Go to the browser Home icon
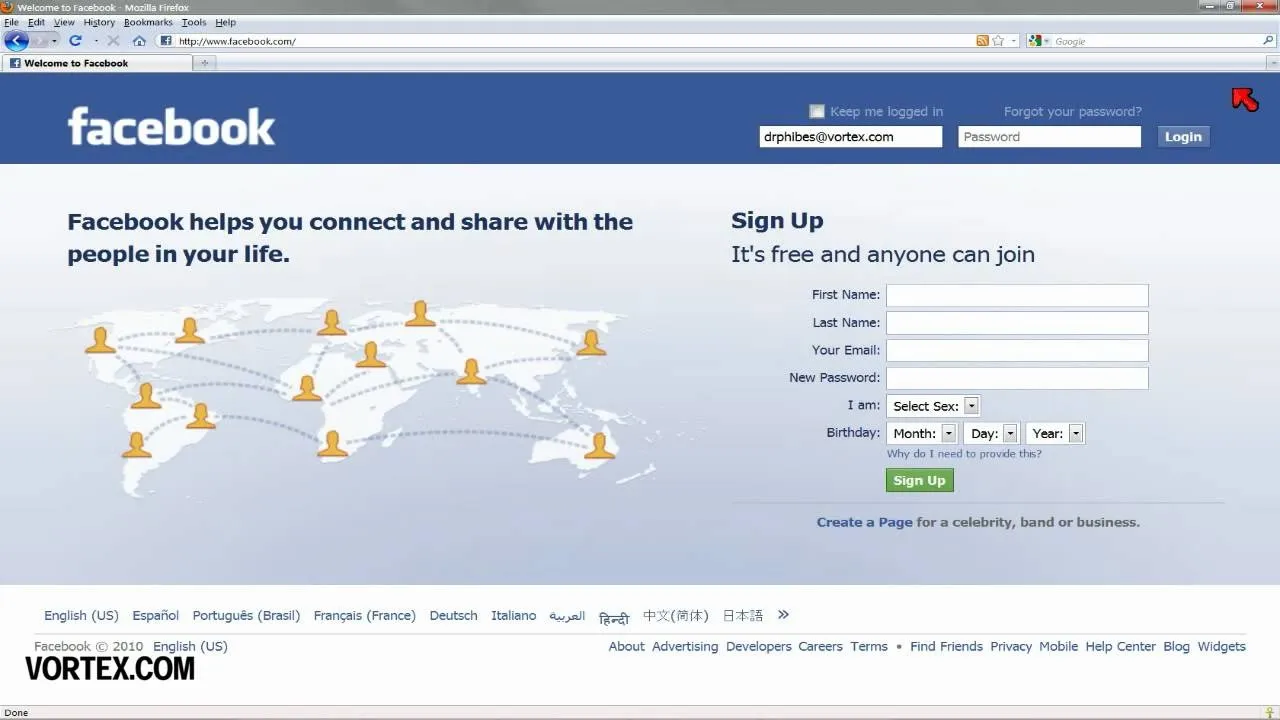Screen dimensions: 1280x720 (139, 41)
